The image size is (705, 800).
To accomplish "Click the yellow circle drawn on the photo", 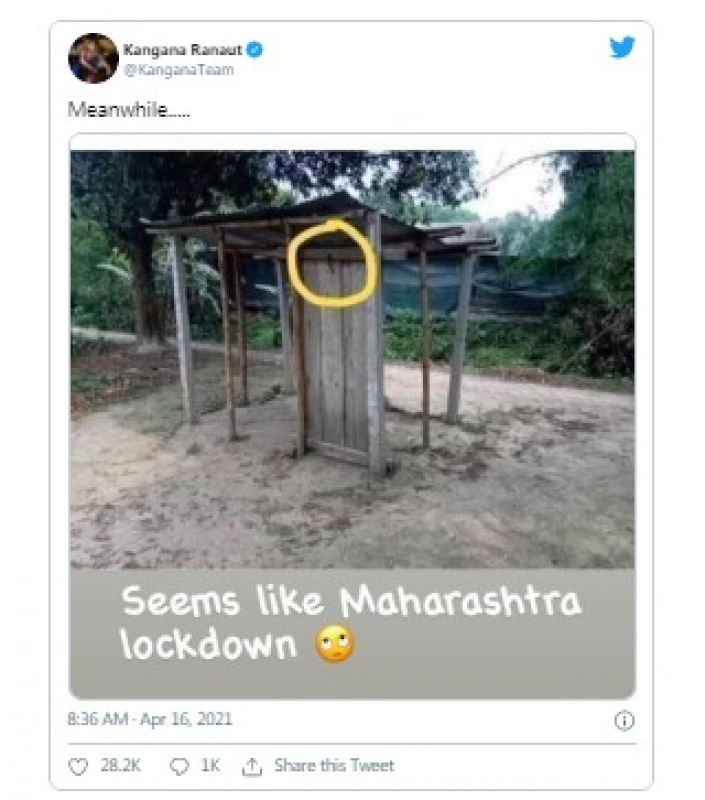I will 332,264.
